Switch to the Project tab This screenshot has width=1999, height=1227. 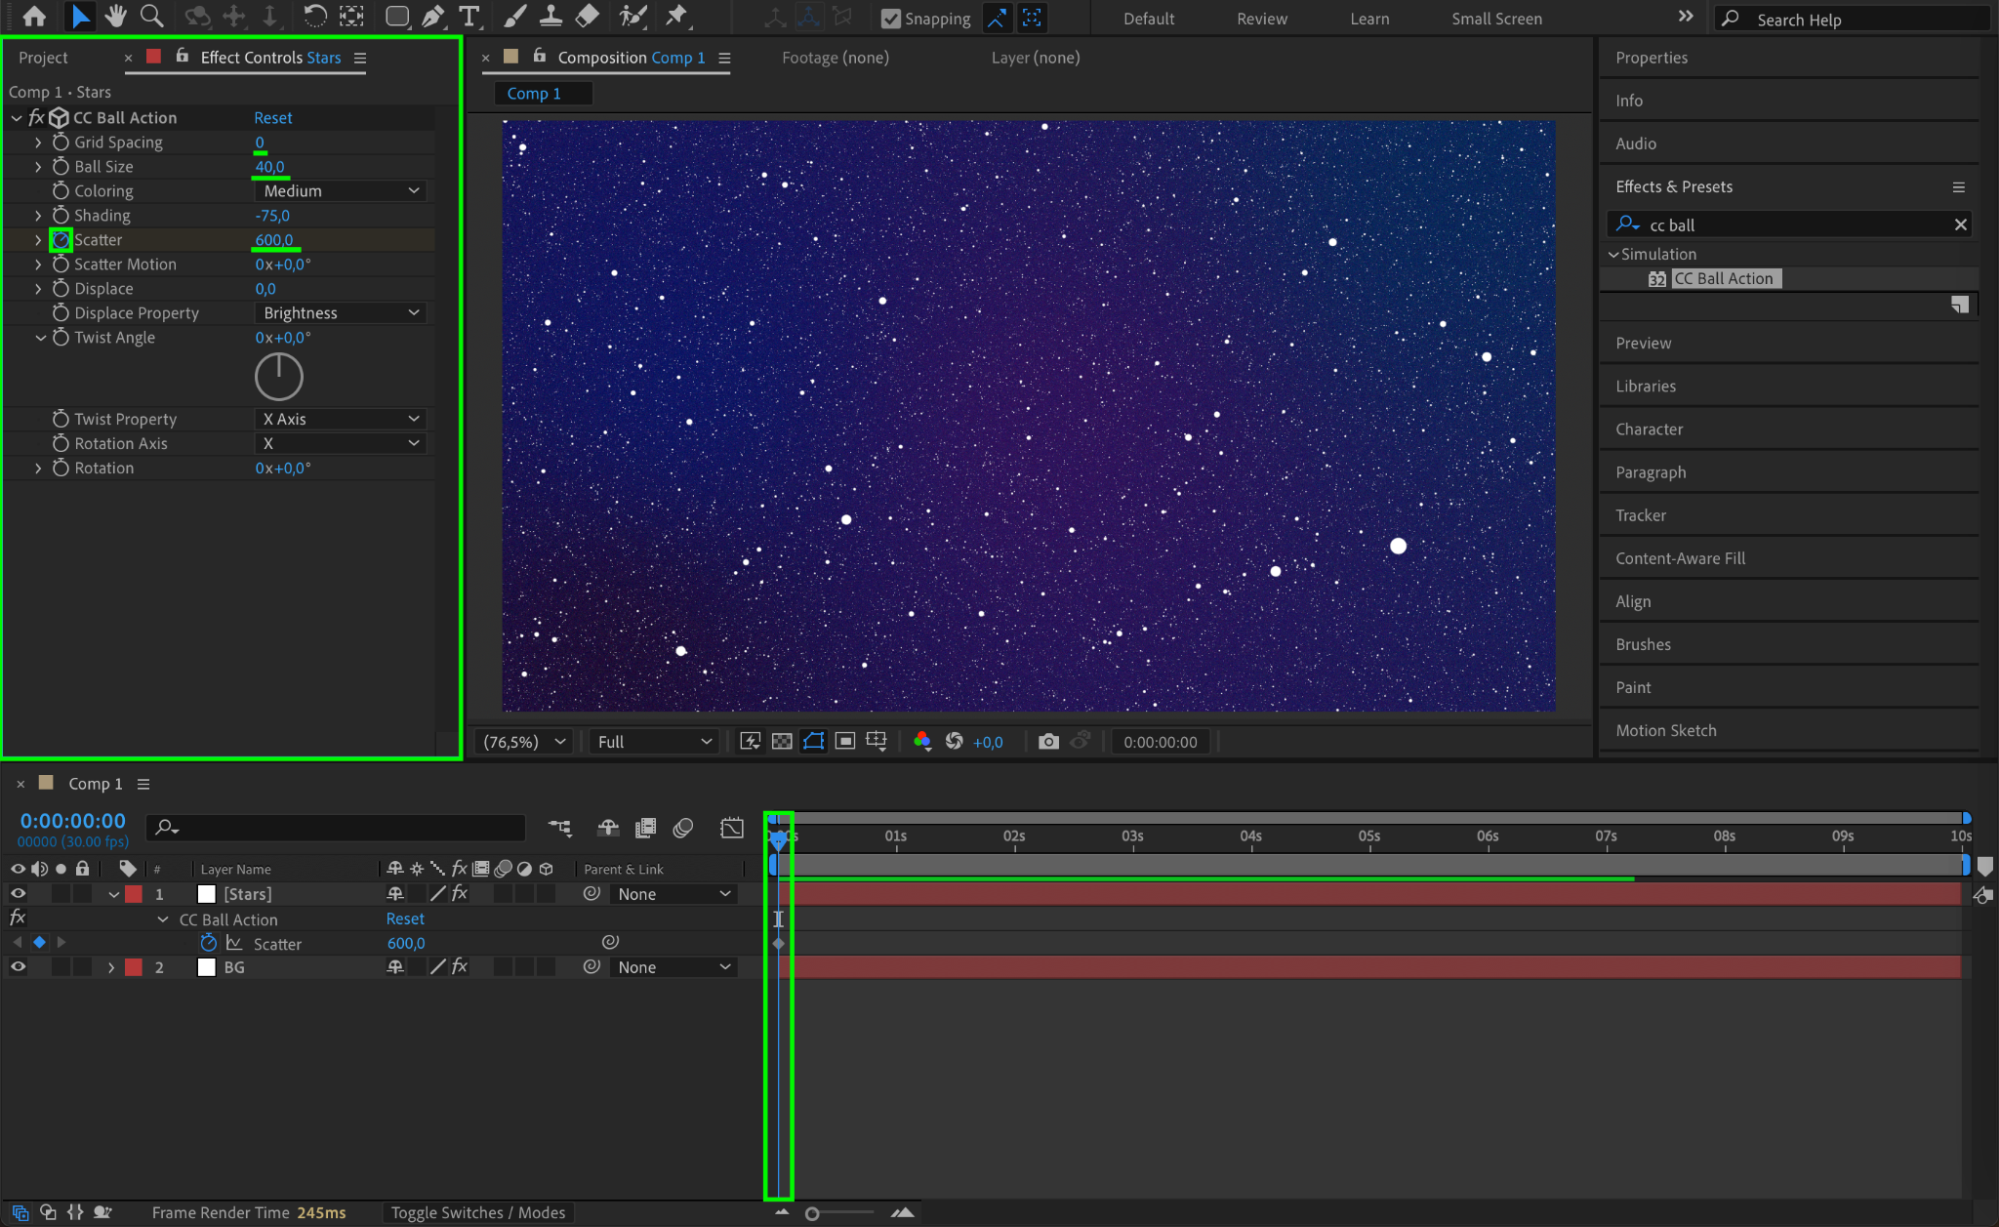coord(43,58)
